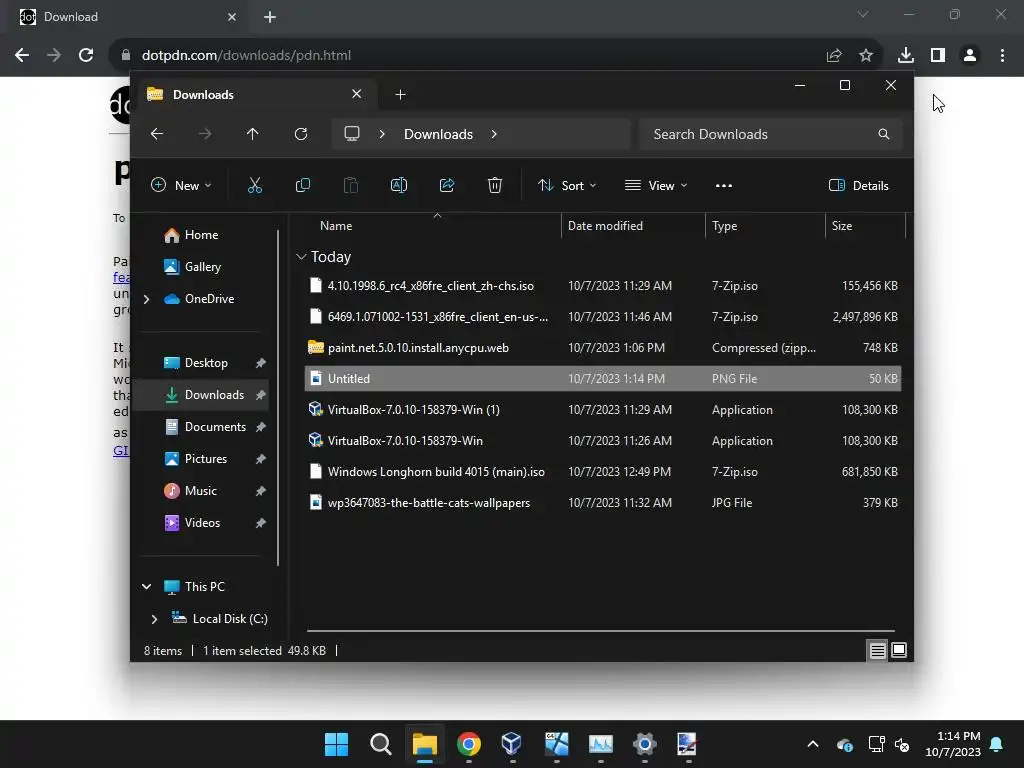Open the Sort dropdown menu
Image resolution: width=1024 pixels, height=768 pixels.
[x=567, y=185]
